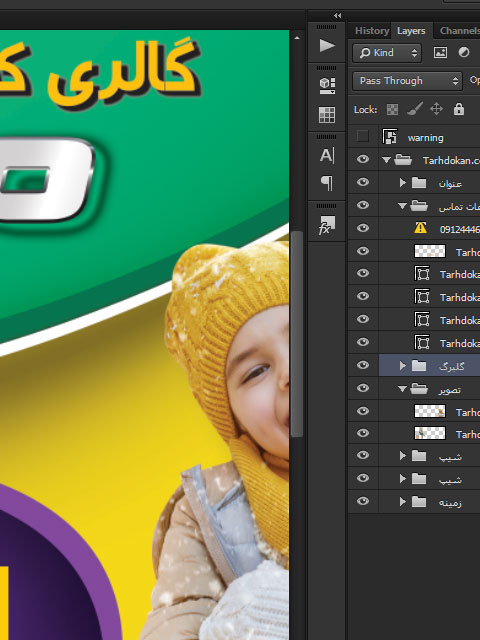Filter layers by adjustment layers icon

coord(464,52)
